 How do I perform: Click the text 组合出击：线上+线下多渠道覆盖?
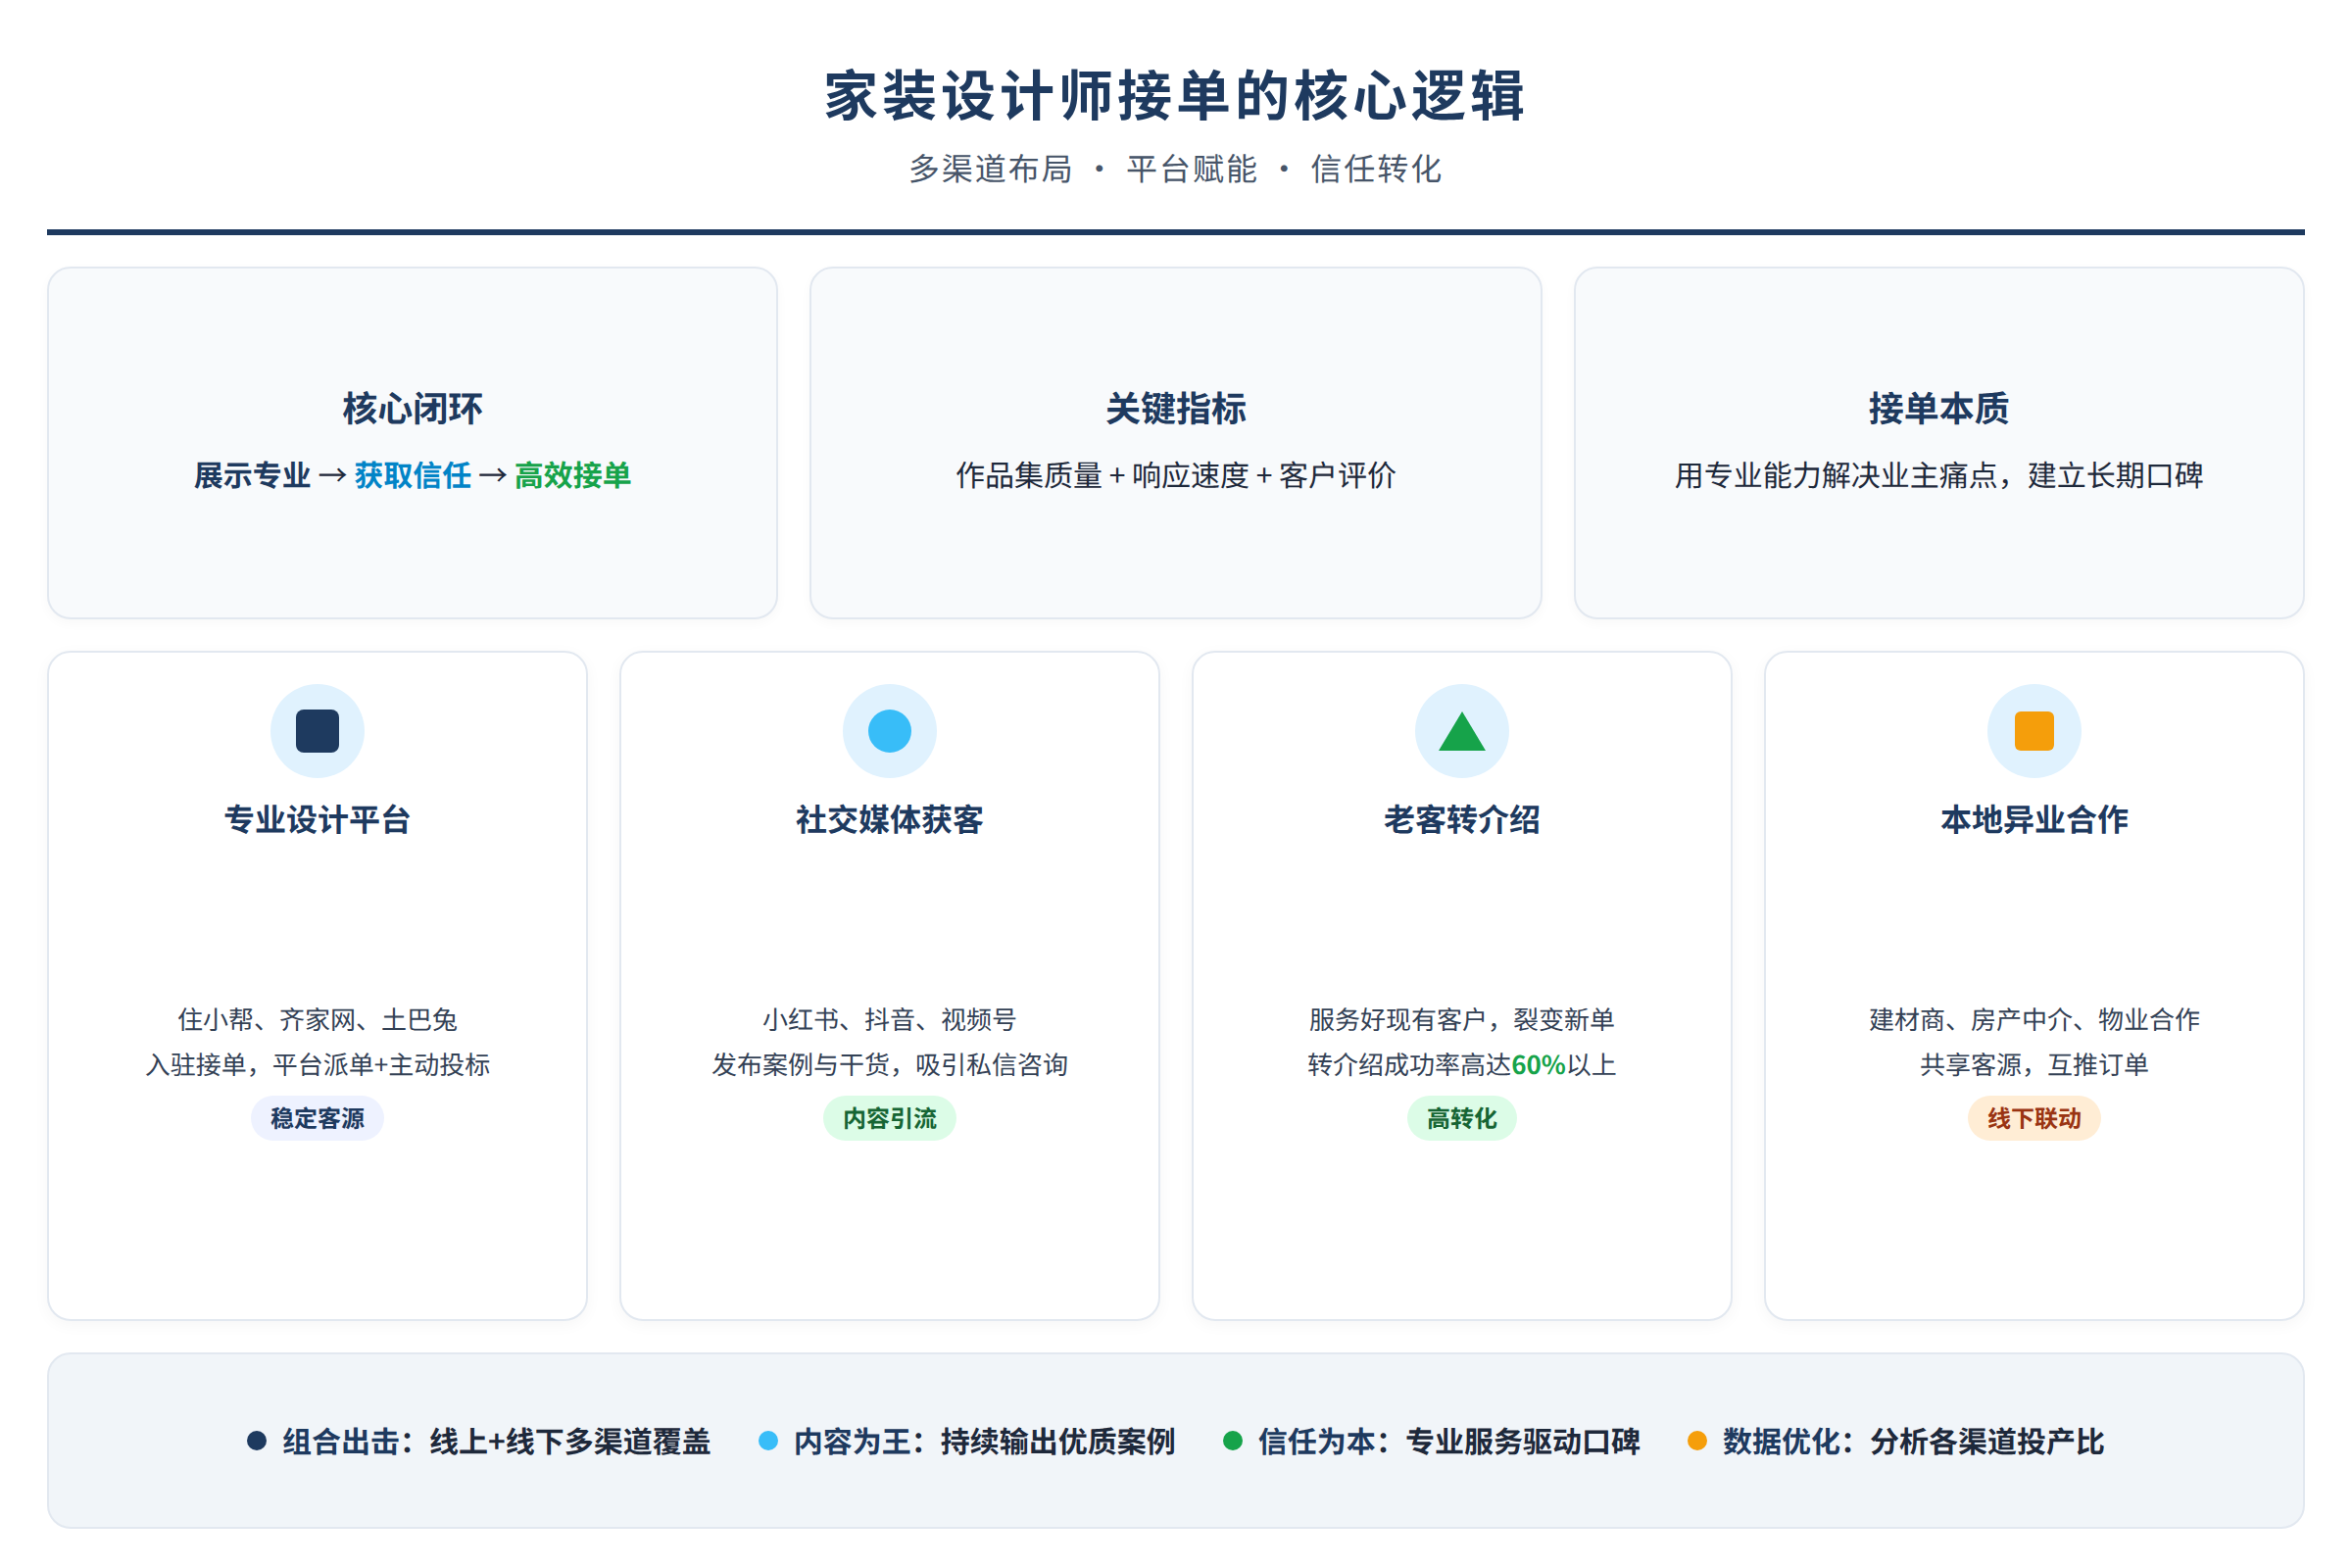tap(496, 1441)
